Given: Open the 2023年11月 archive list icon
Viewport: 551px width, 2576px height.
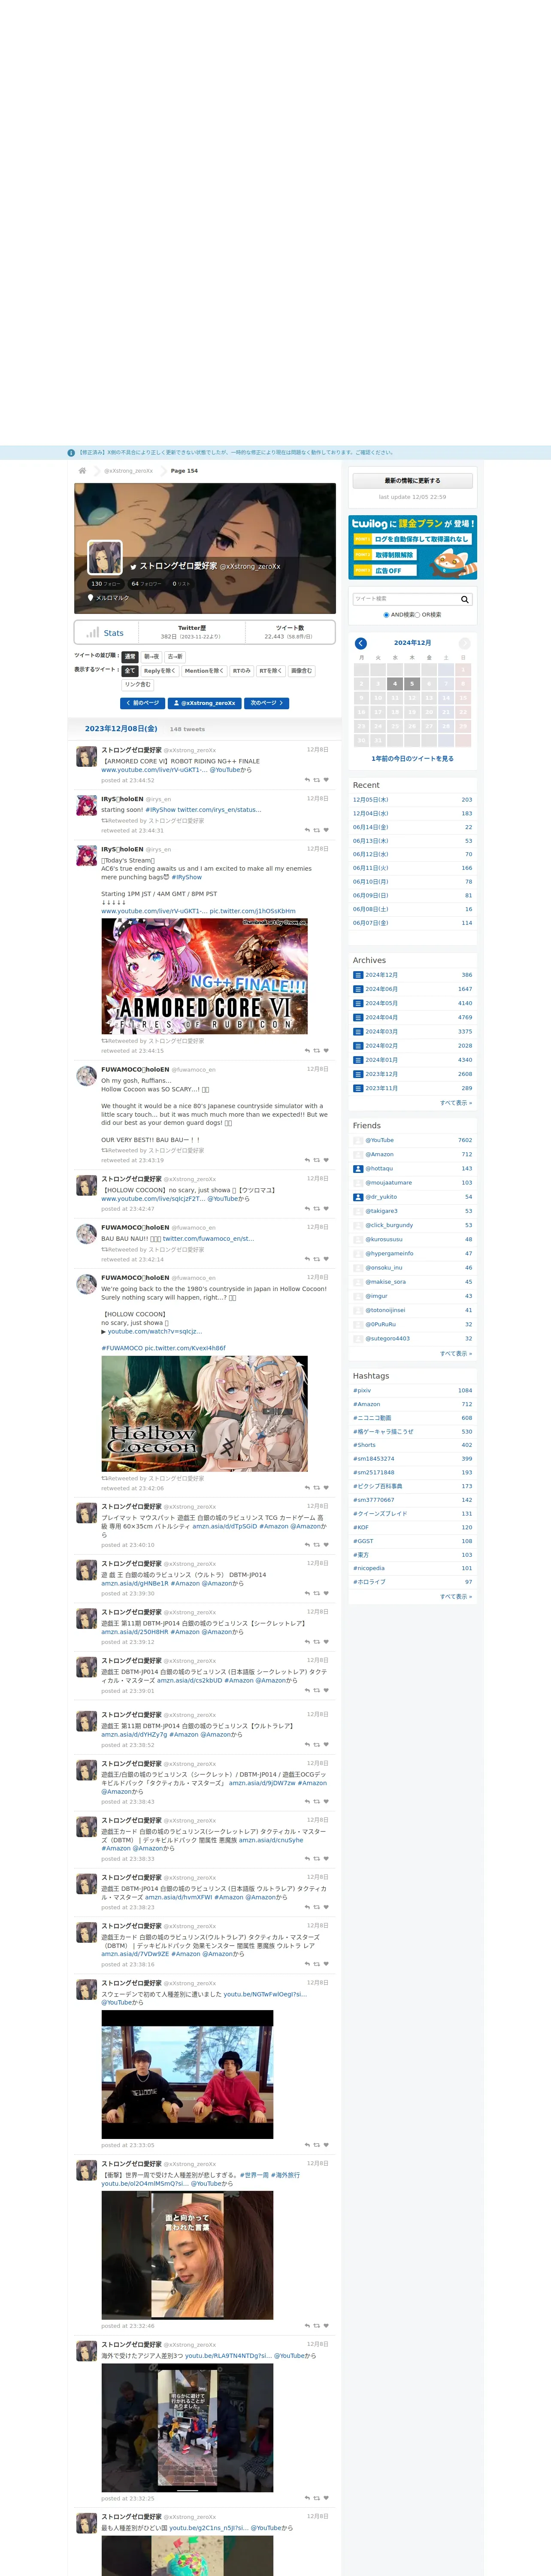Looking at the screenshot, I should point(358,1088).
